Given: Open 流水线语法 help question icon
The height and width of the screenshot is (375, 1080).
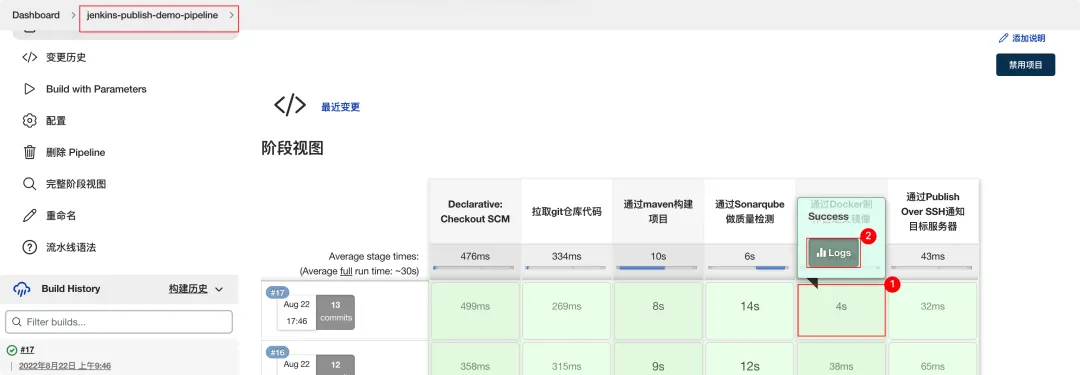Looking at the screenshot, I should 29,247.
